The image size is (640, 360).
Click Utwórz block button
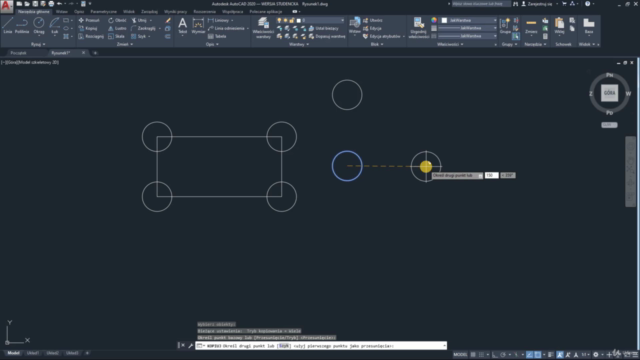pos(373,20)
